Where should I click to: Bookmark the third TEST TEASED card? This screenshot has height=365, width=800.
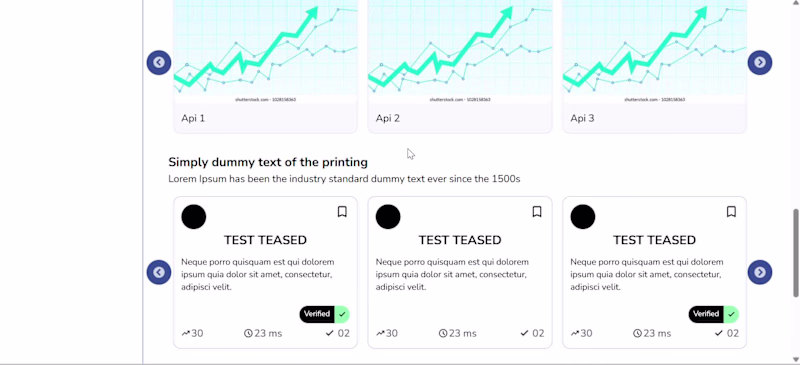[731, 211]
